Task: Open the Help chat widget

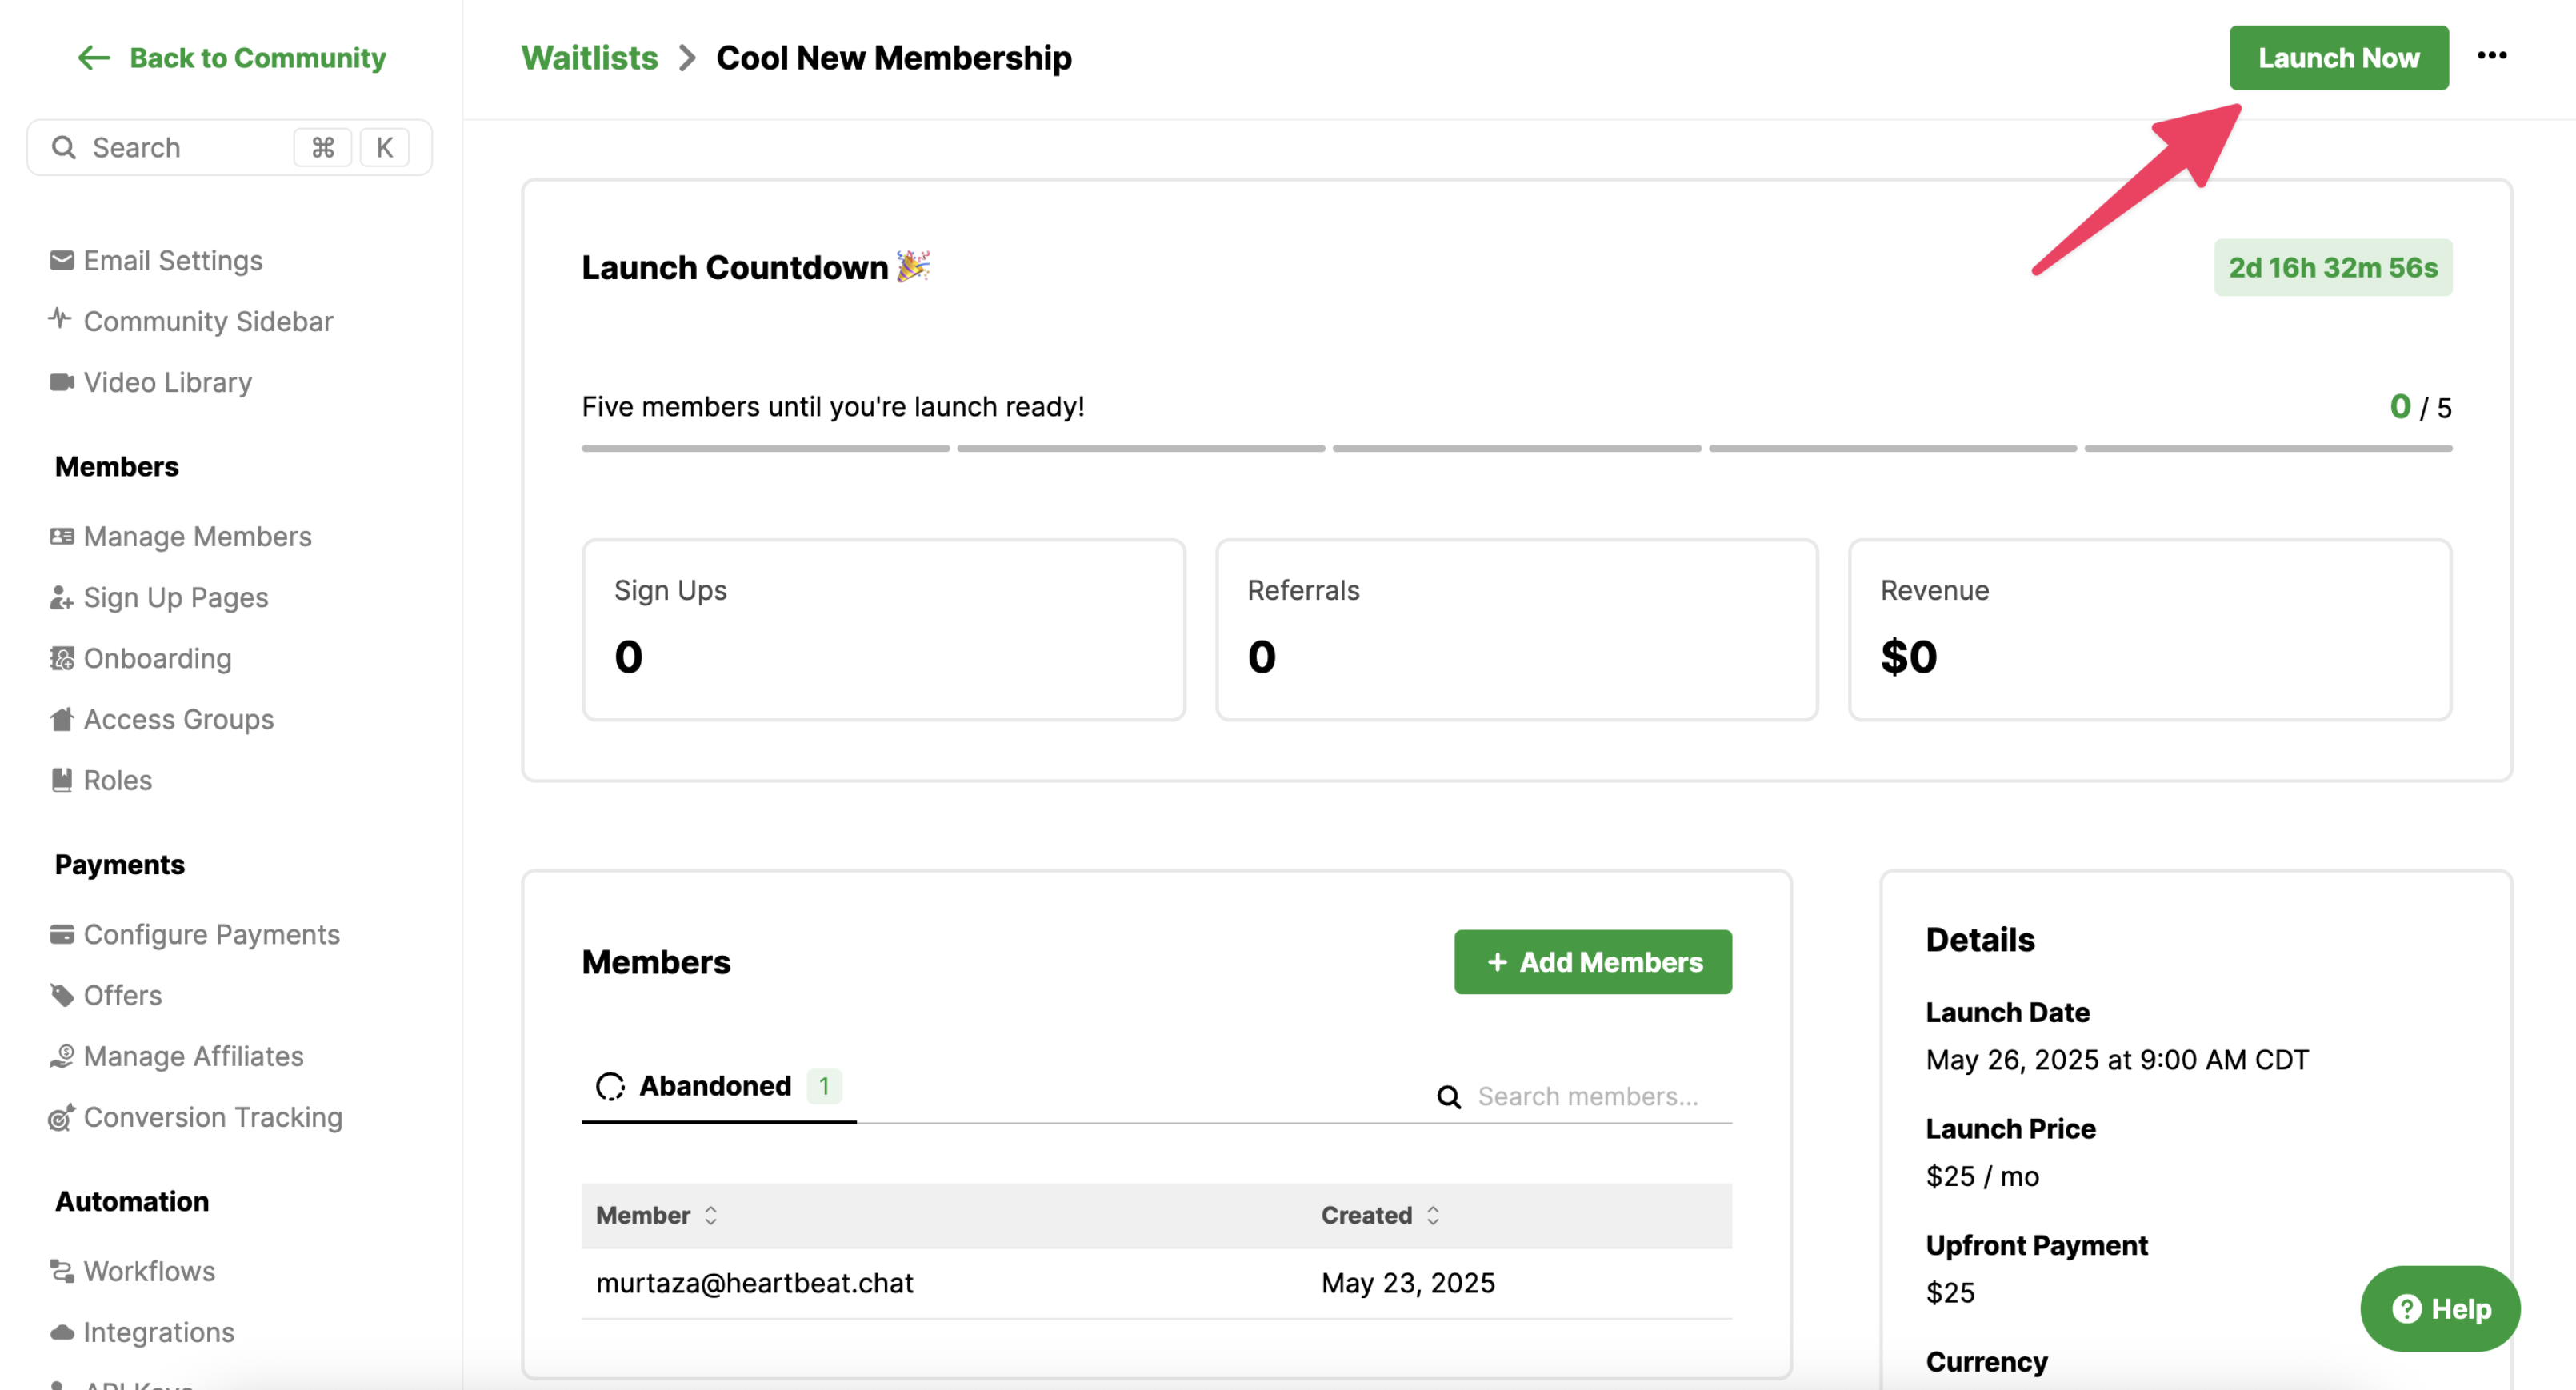Action: coord(2439,1308)
